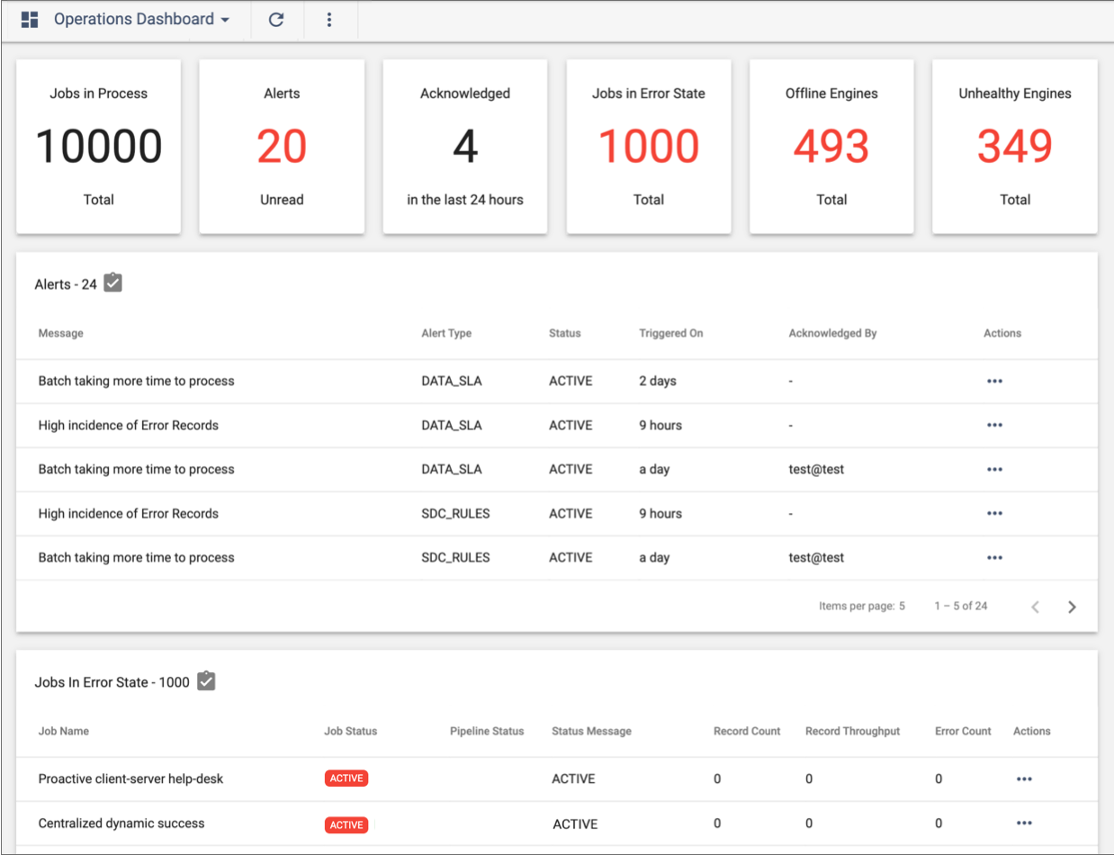This screenshot has height=855, width=1114.
Task: Click the Record Throughput column header
Action: (853, 731)
